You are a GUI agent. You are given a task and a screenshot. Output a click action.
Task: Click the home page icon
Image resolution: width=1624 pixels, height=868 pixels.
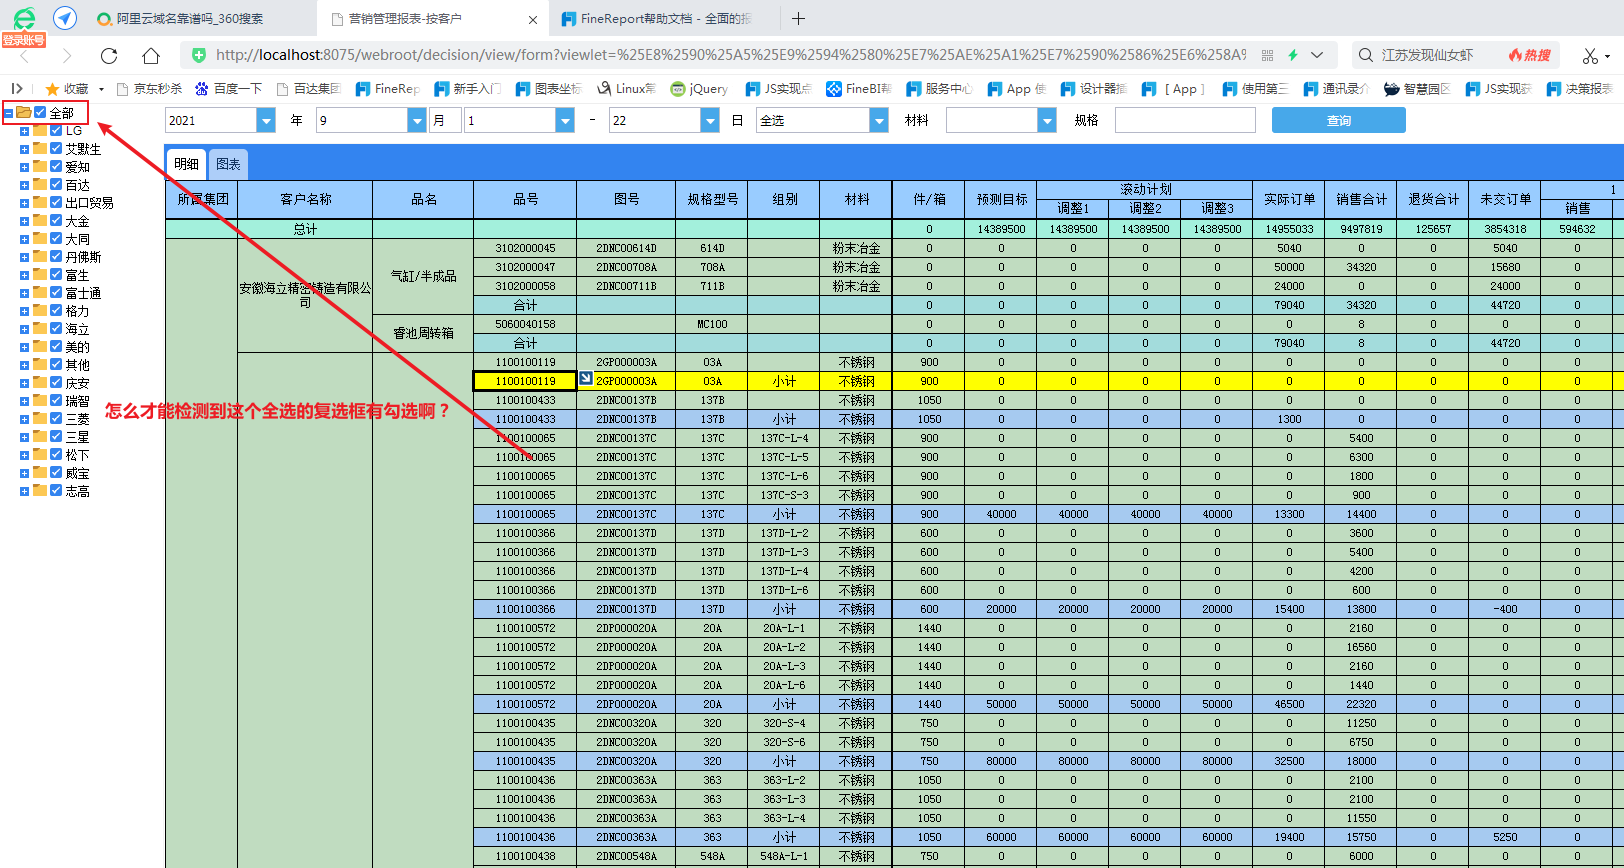(150, 55)
